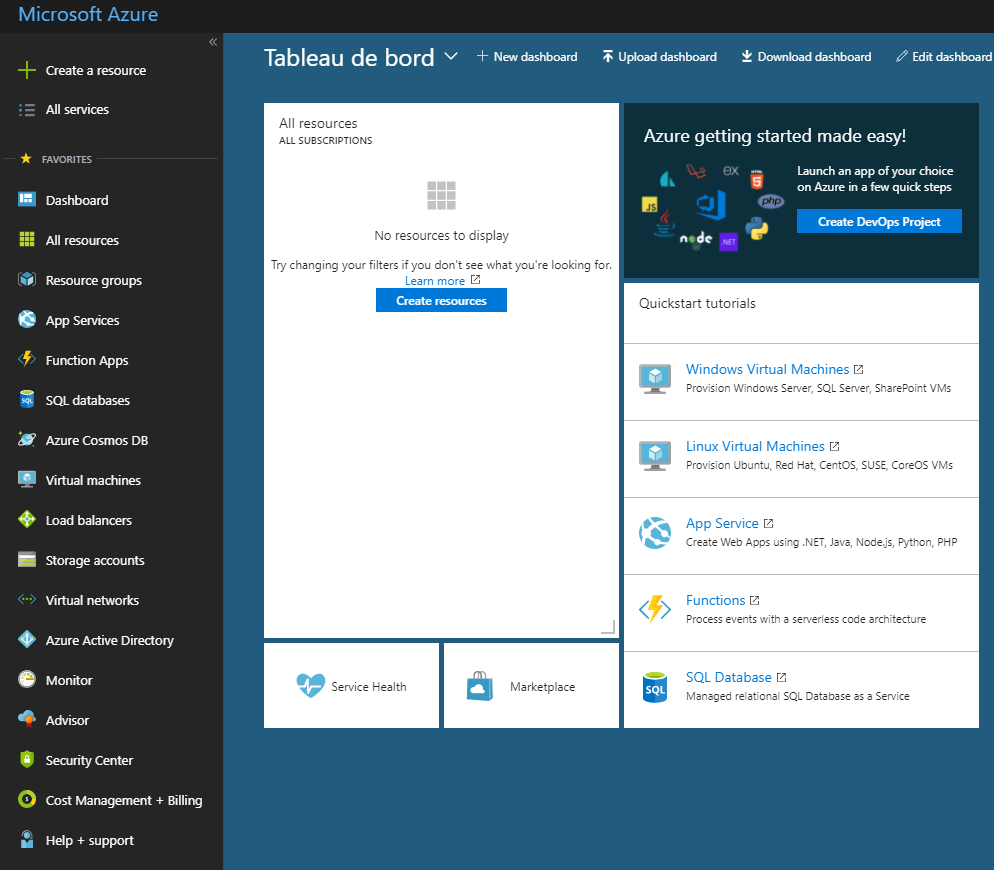This screenshot has width=994, height=870.
Task: Click the Create DevOps Project button
Action: coord(879,221)
